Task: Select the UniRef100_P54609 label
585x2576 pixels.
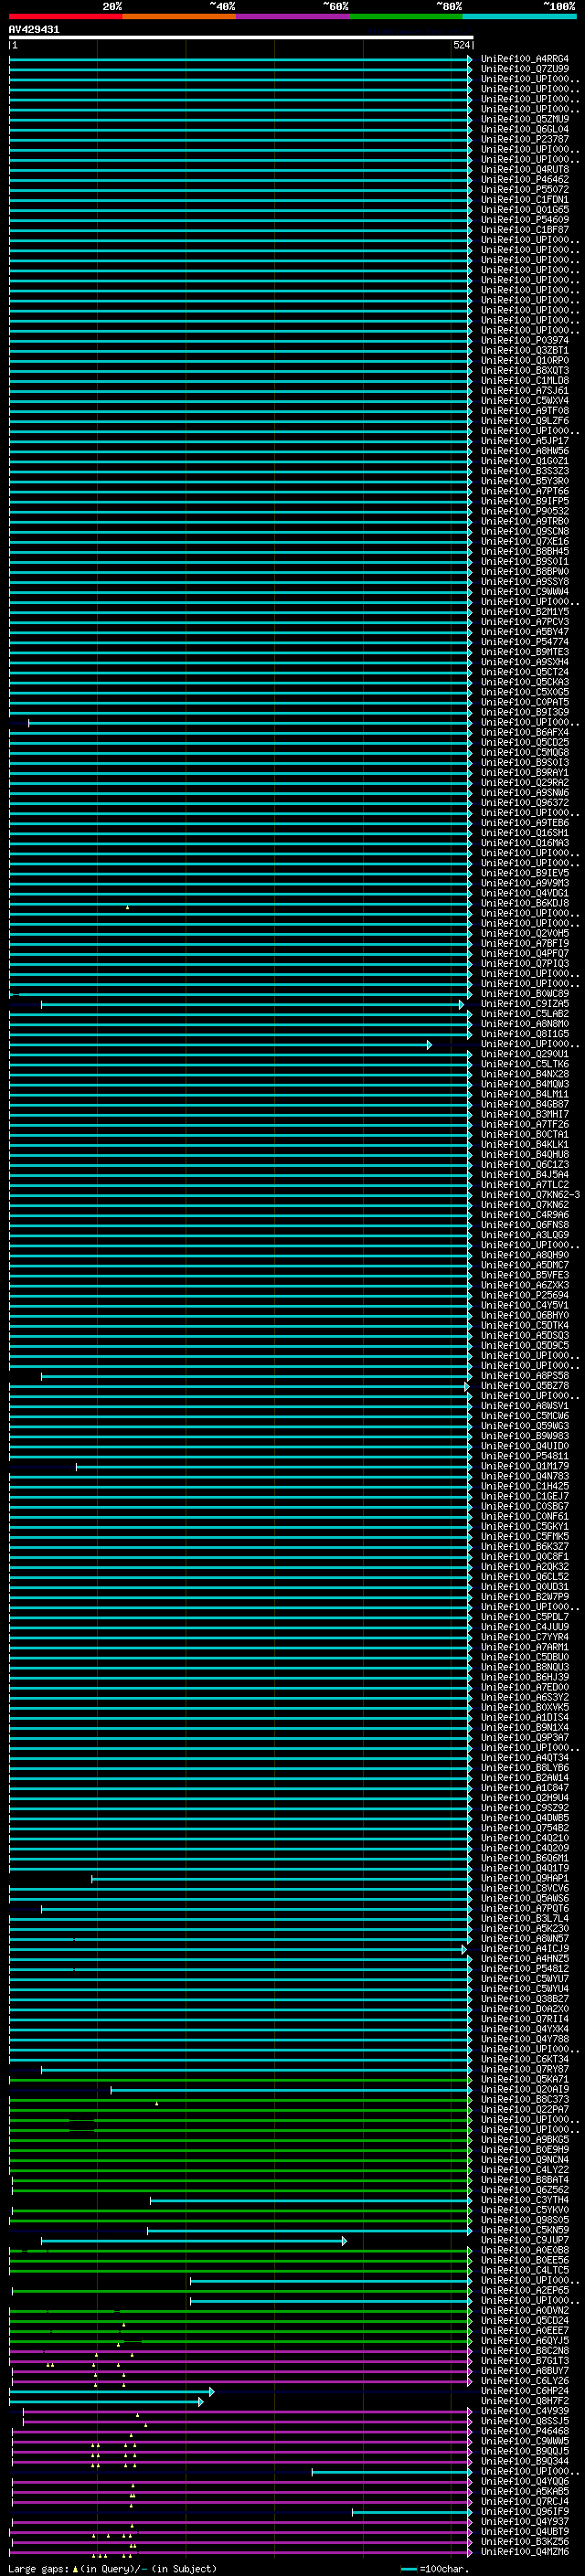Action: (524, 219)
